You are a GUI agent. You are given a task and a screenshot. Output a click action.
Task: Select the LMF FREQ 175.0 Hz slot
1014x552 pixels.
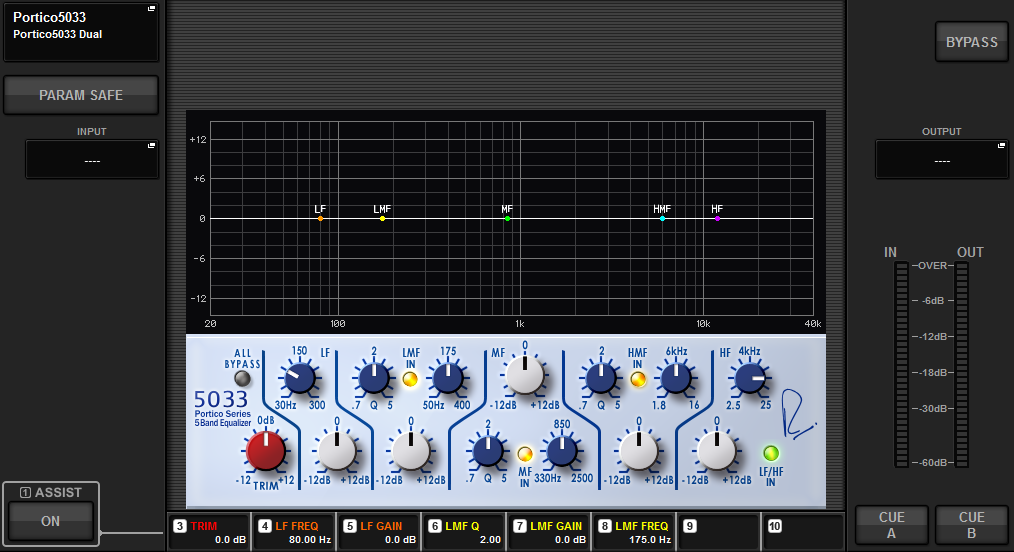634,533
